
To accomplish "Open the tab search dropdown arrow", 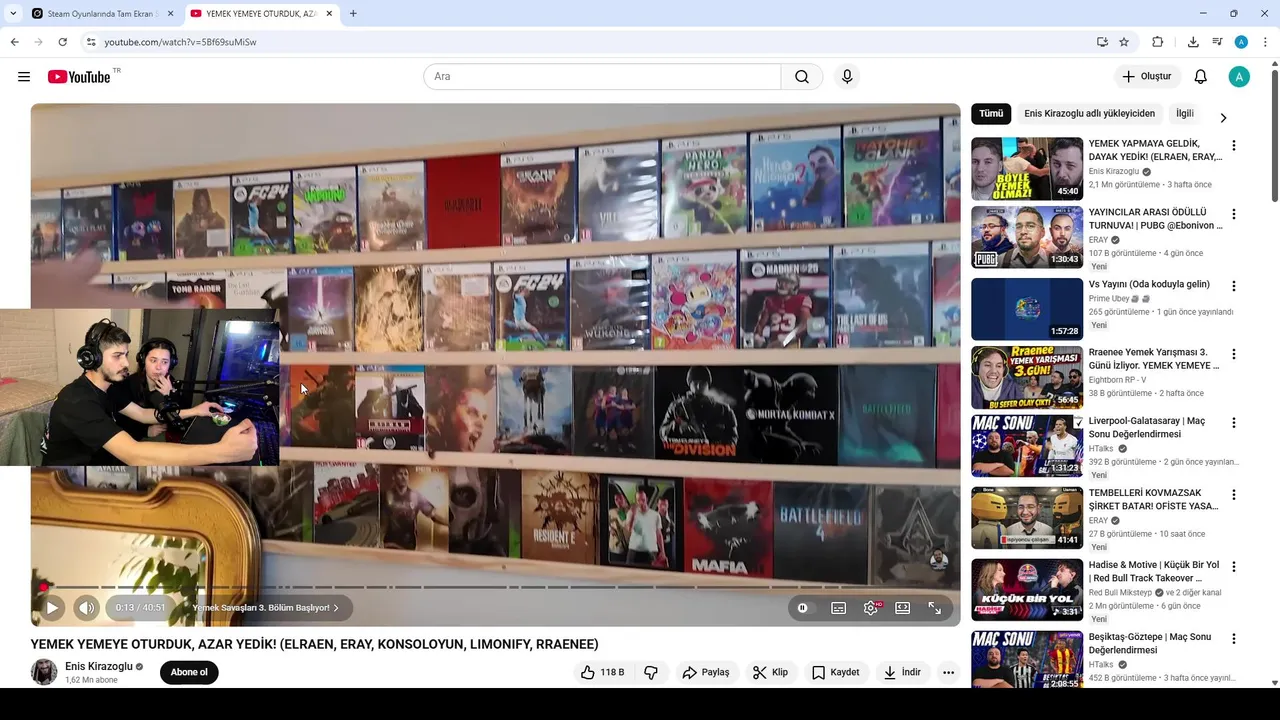I will (x=12, y=14).
